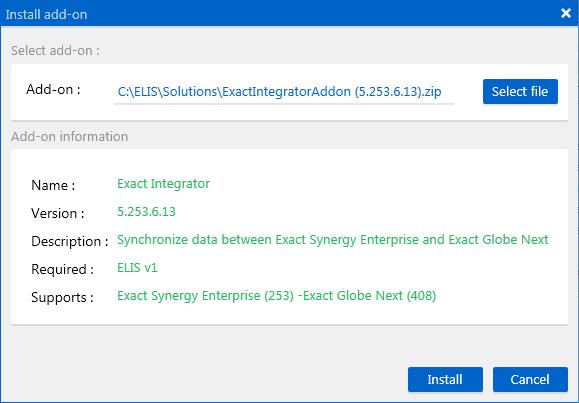Click the Select file button
Image resolution: width=579 pixels, height=403 pixels.
(x=520, y=91)
